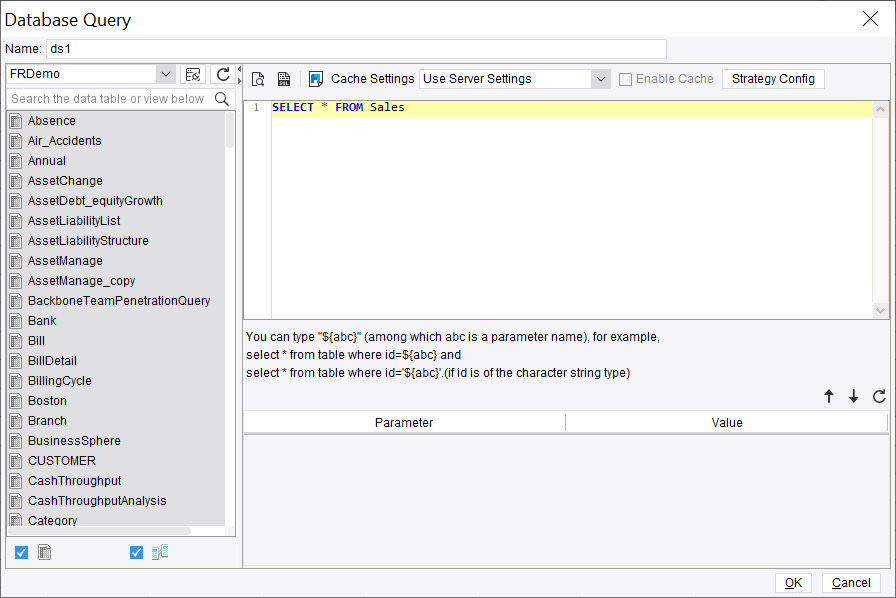Select the Value column header
The height and width of the screenshot is (598, 896).
click(x=727, y=421)
